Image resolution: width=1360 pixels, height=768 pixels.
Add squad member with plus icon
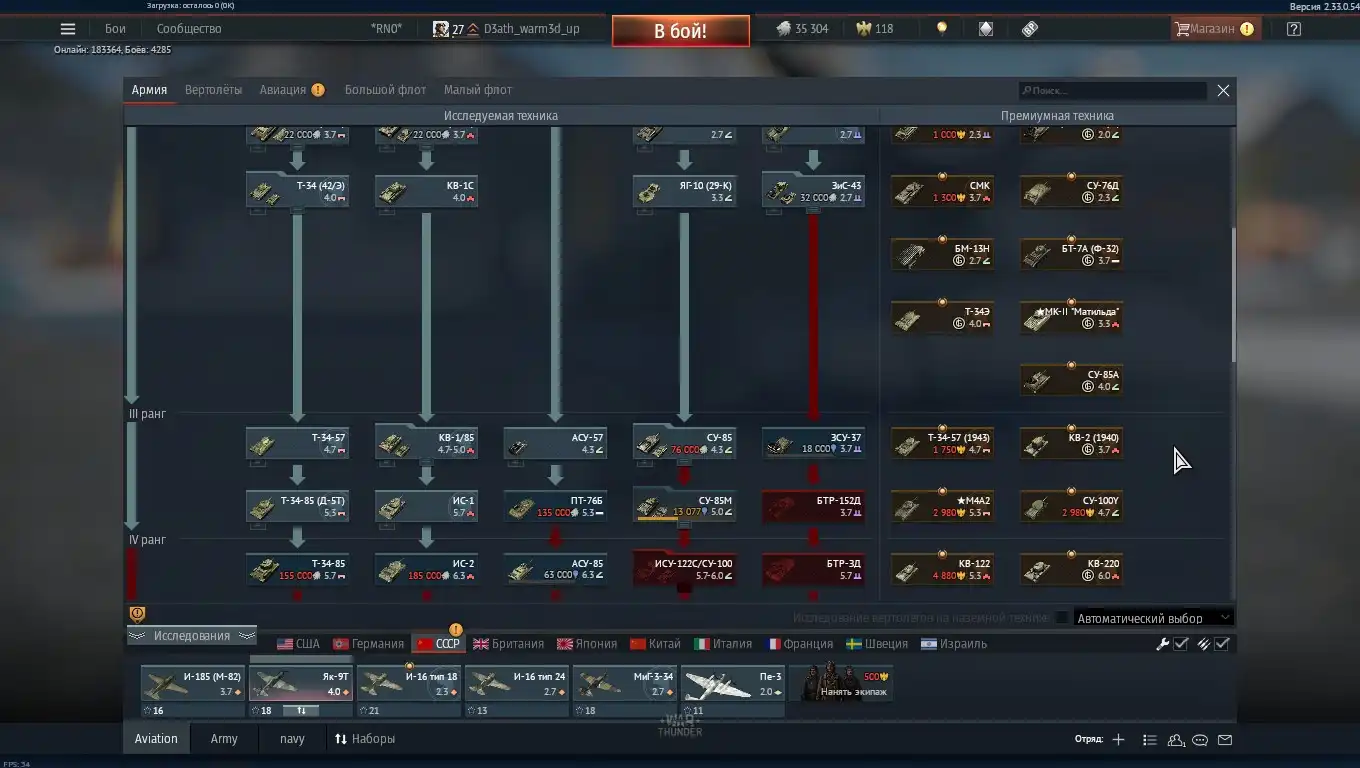pos(1118,740)
